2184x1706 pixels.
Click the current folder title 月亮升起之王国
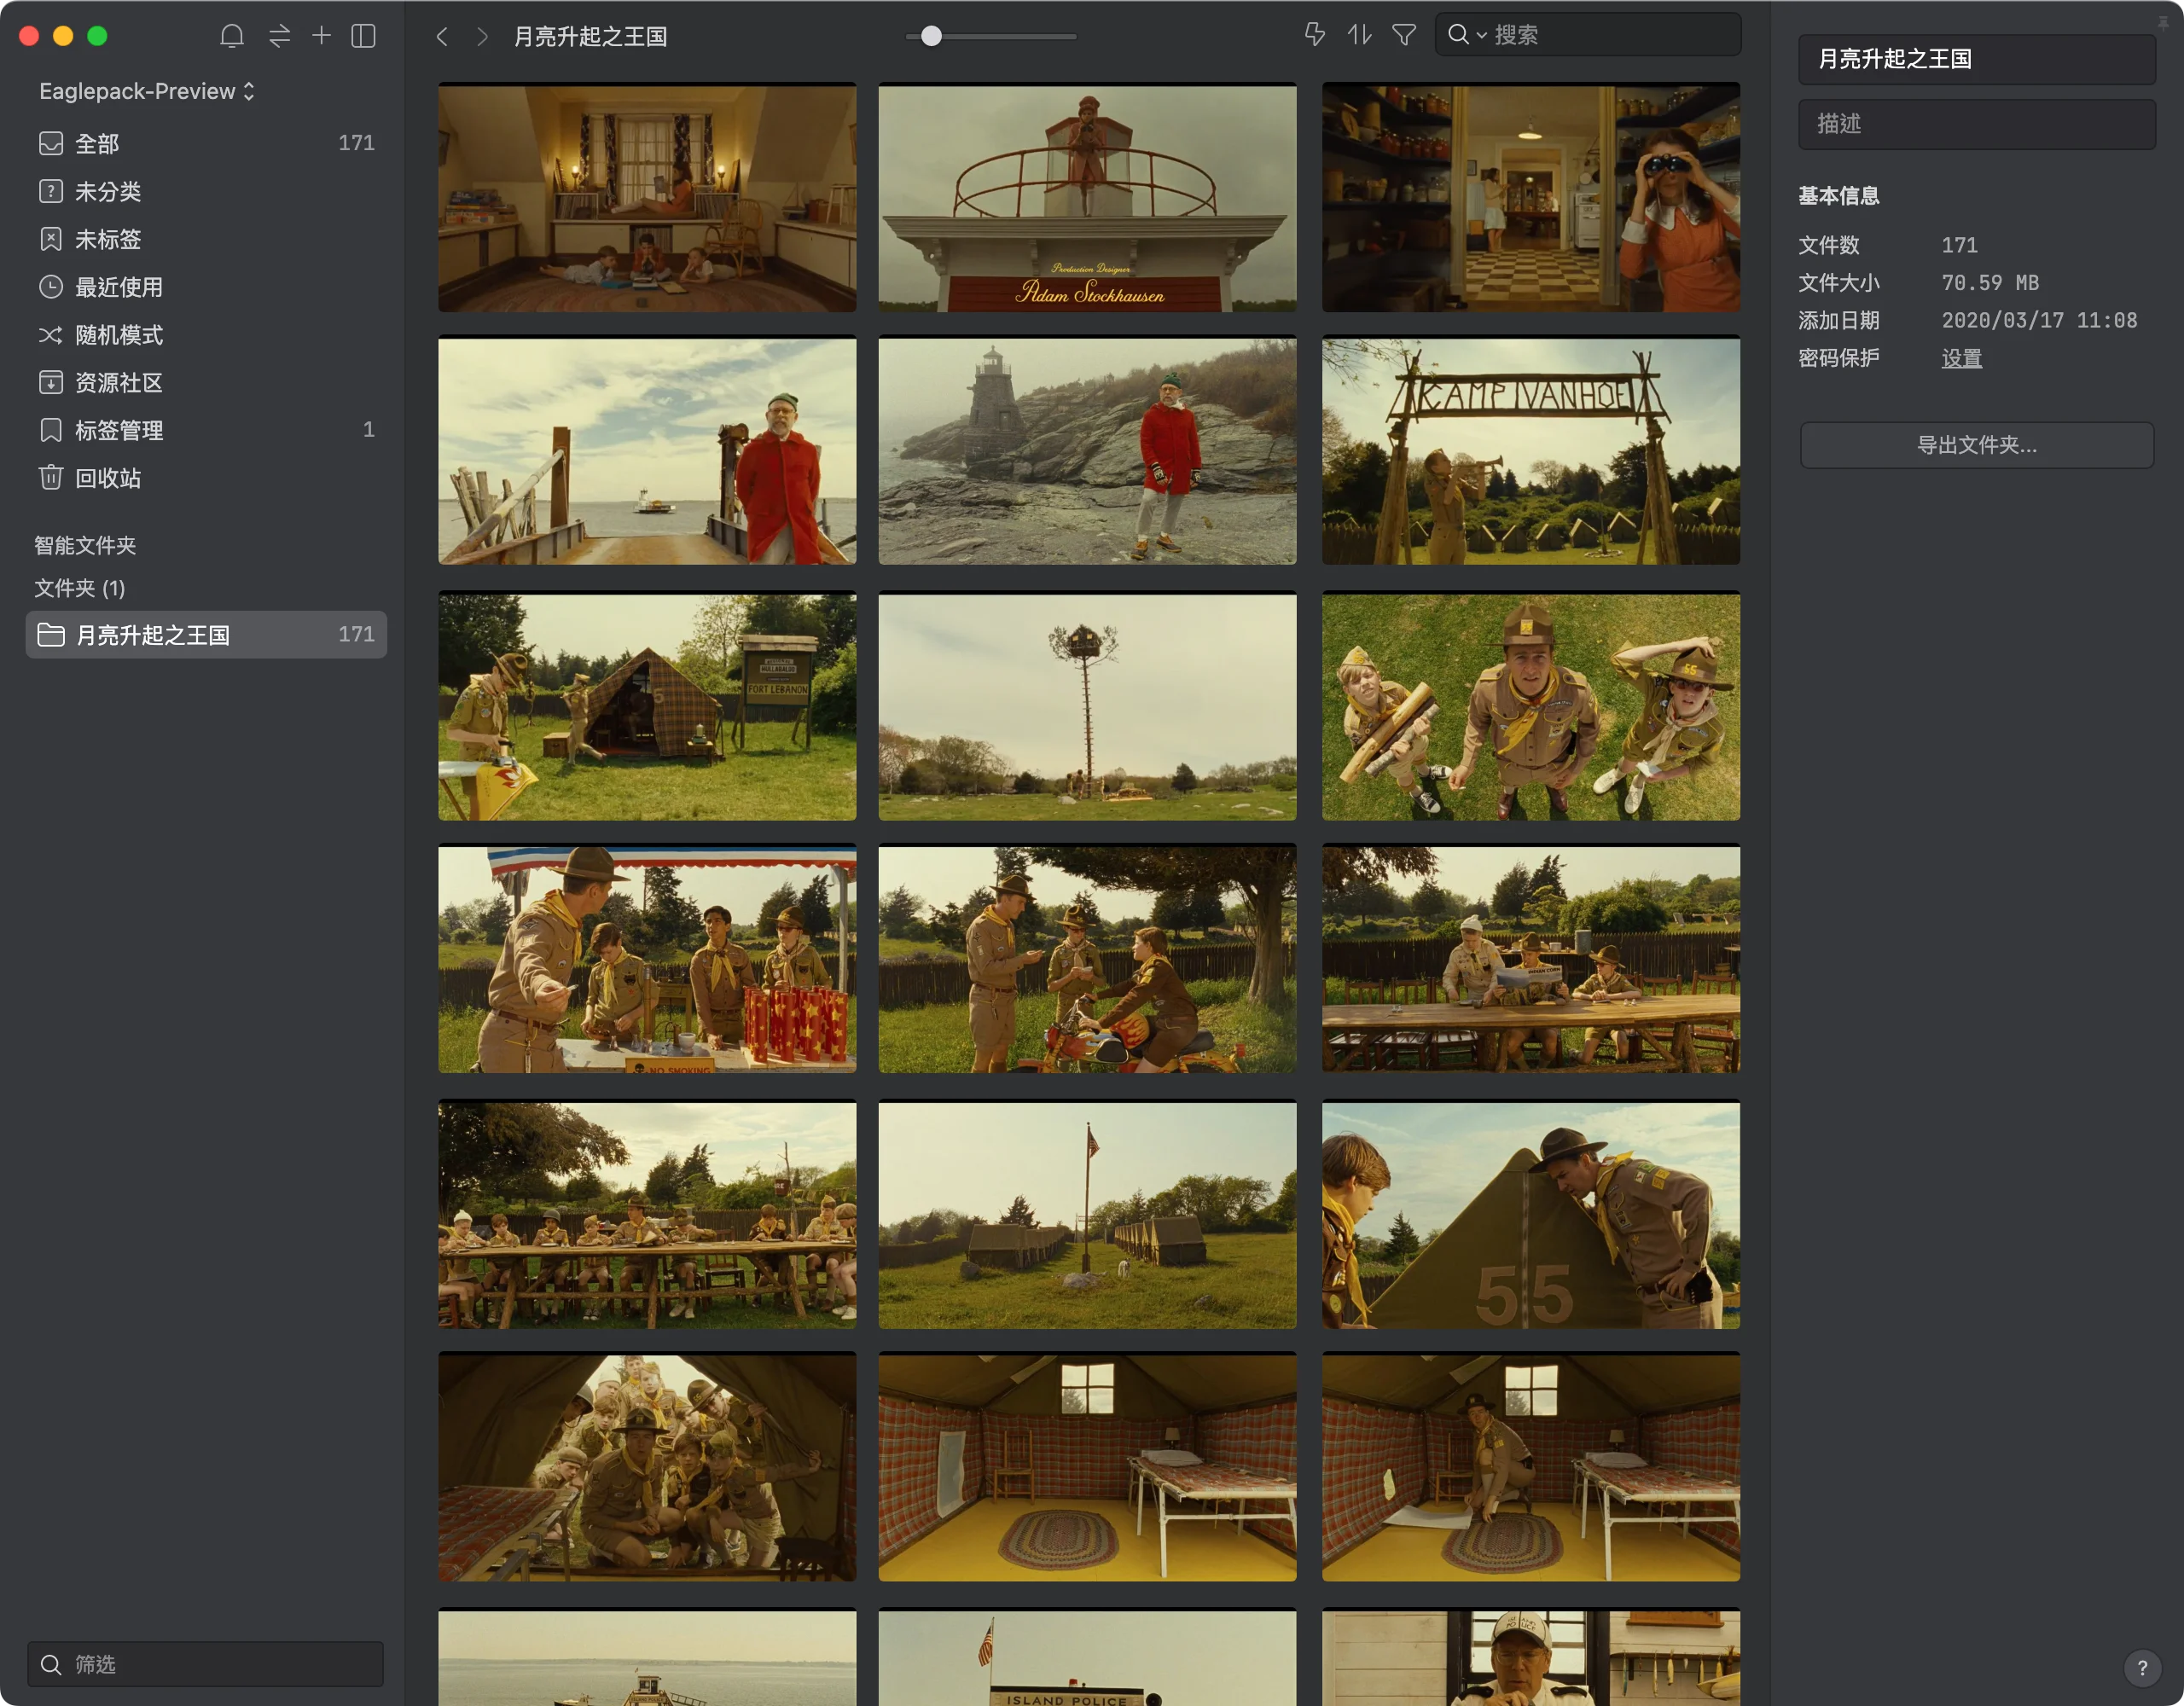pyautogui.click(x=590, y=37)
